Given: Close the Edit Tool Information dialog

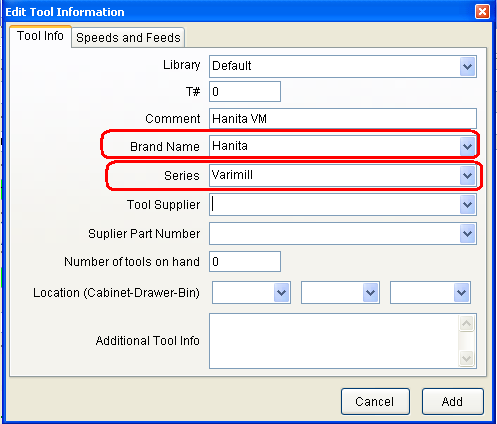Looking at the screenshot, I should click(482, 12).
